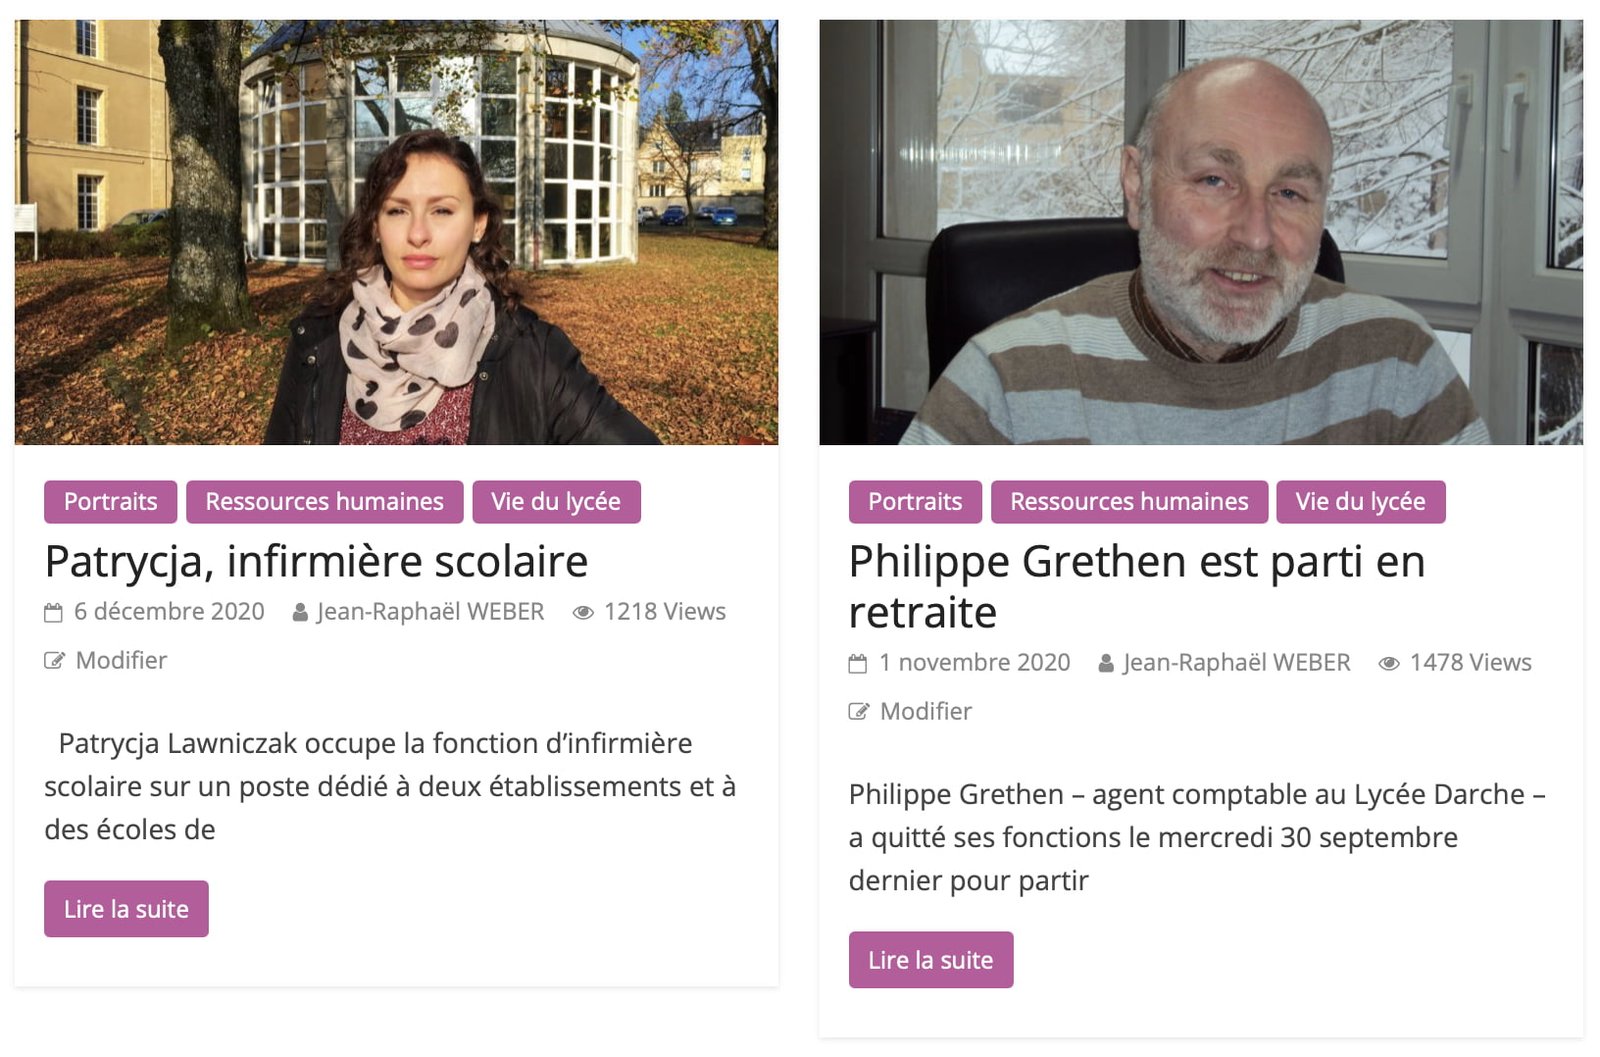Click author icon in Philippe Grethen article
The width and height of the screenshot is (1600, 1057).
tap(1106, 664)
